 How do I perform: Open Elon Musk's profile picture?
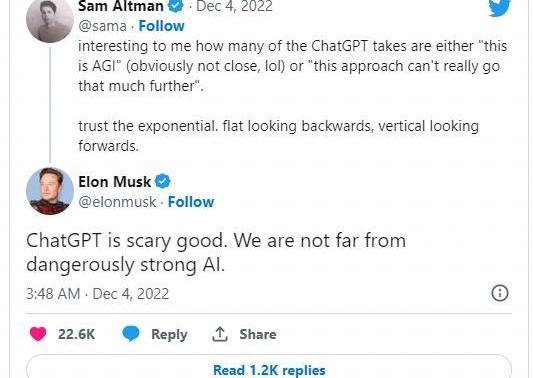coord(50,191)
